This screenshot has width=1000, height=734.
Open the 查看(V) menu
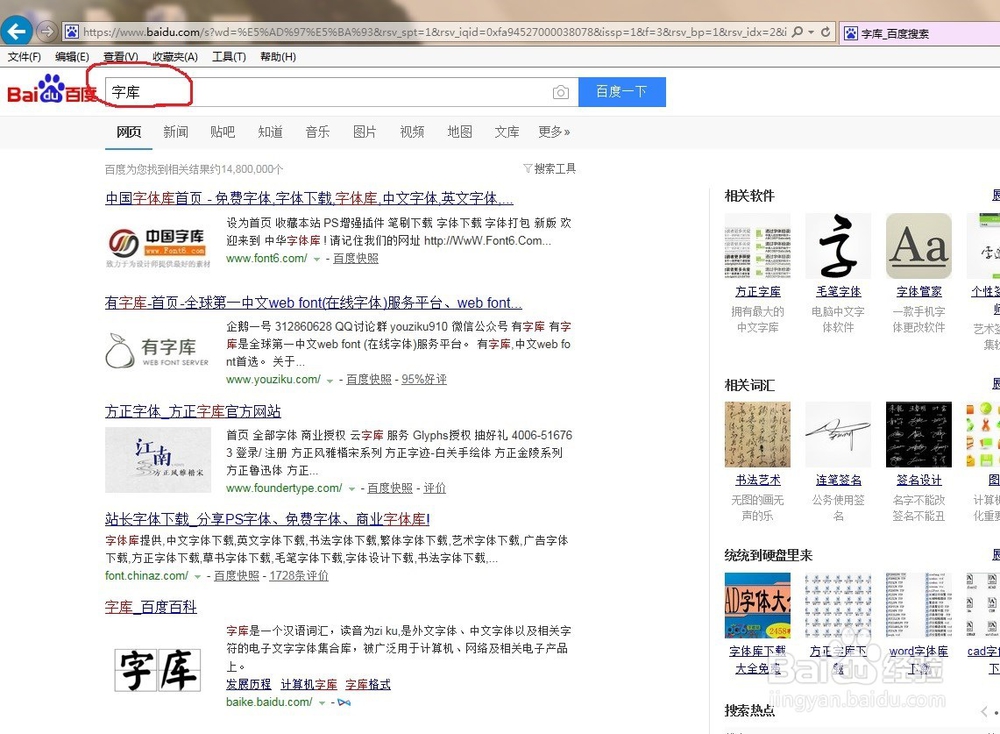click(x=121, y=57)
